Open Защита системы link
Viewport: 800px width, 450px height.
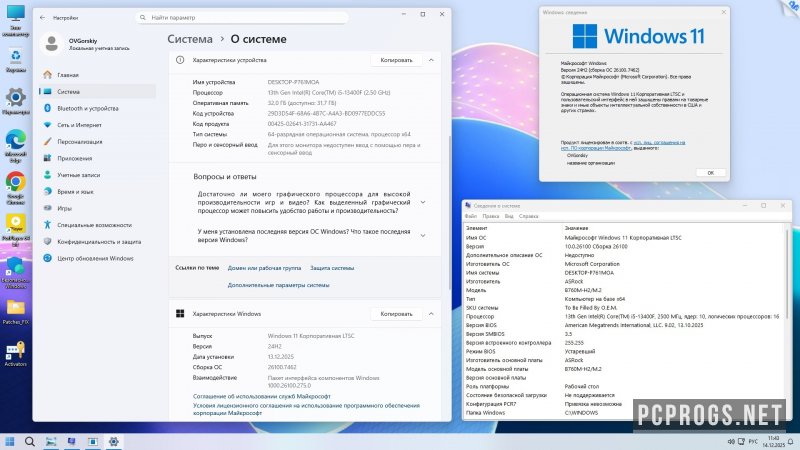point(332,268)
